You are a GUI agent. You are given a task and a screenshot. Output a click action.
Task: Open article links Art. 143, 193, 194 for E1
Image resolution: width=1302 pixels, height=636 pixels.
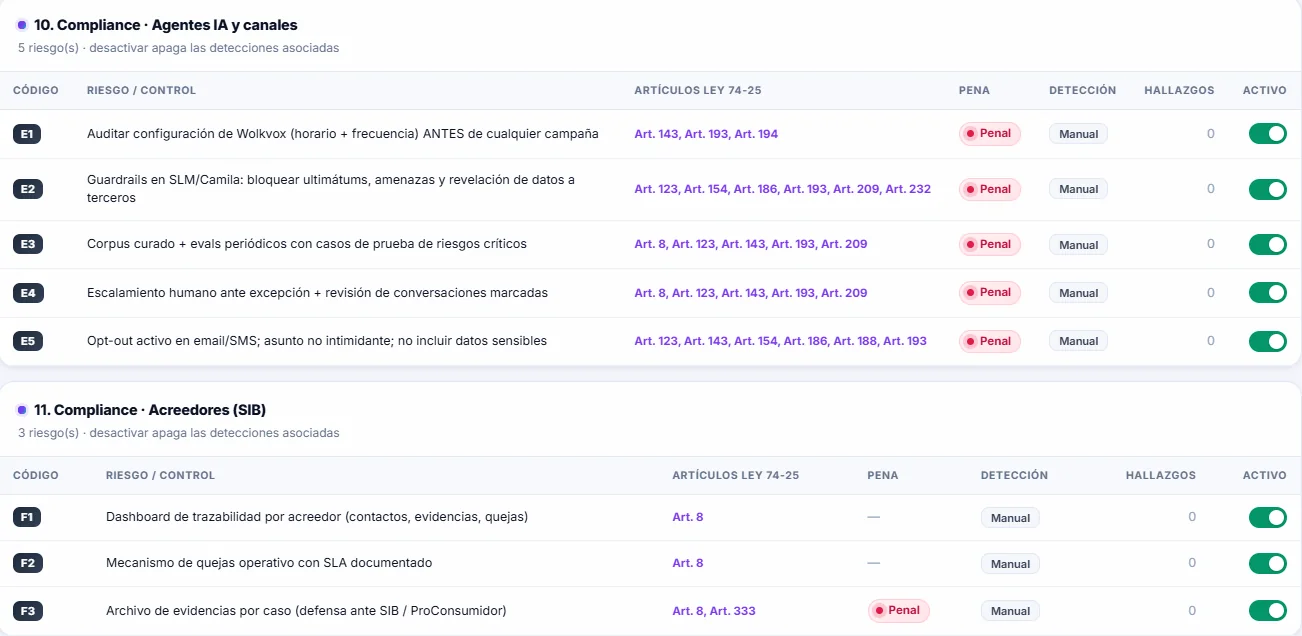tap(706, 134)
